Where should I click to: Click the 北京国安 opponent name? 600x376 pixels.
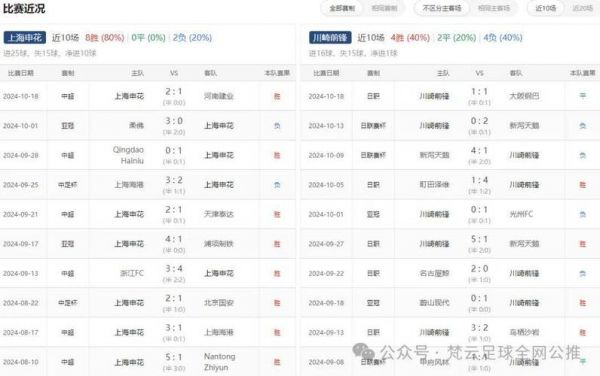pos(218,303)
